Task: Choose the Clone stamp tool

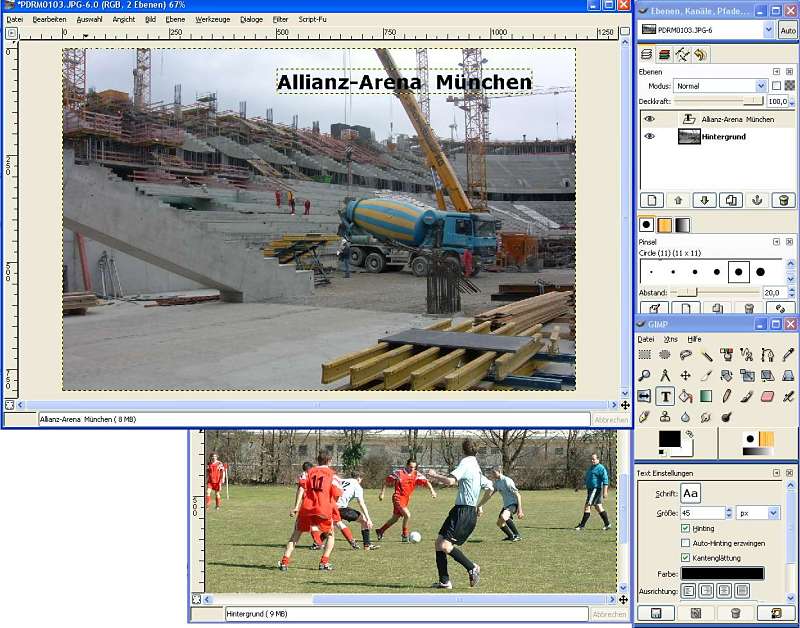Action: click(x=665, y=417)
